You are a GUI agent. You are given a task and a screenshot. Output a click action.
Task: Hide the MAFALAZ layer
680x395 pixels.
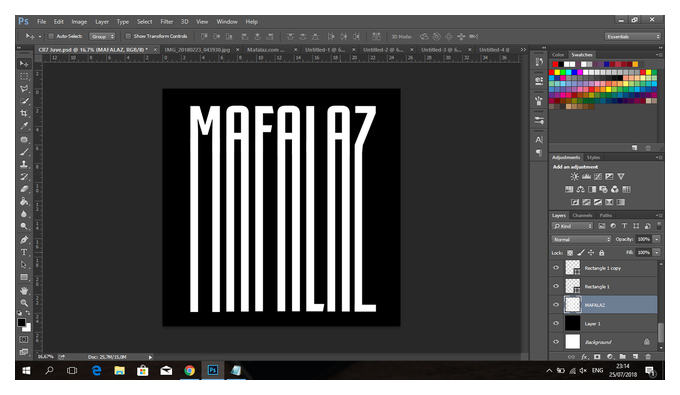pos(556,305)
